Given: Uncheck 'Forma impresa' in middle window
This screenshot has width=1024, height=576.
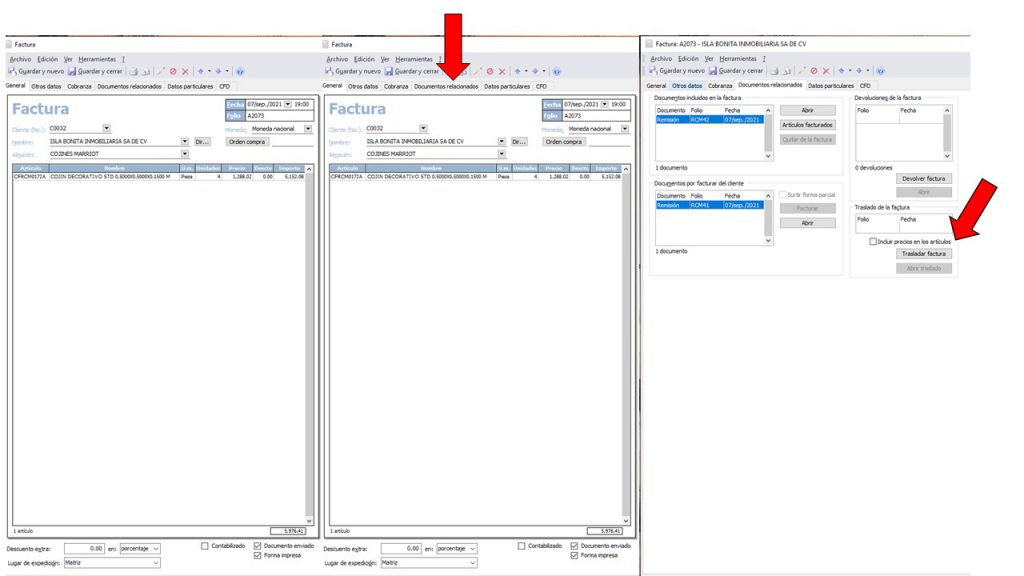Looking at the screenshot, I should tap(574, 555).
